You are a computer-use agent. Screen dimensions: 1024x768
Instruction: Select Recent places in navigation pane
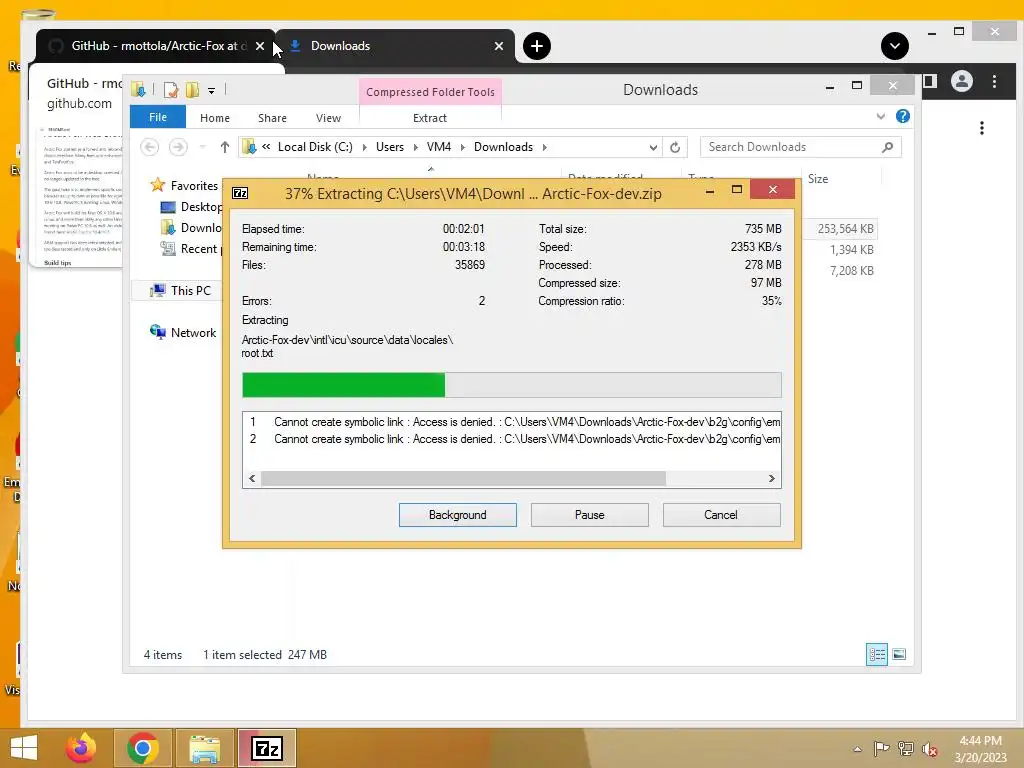click(x=191, y=249)
